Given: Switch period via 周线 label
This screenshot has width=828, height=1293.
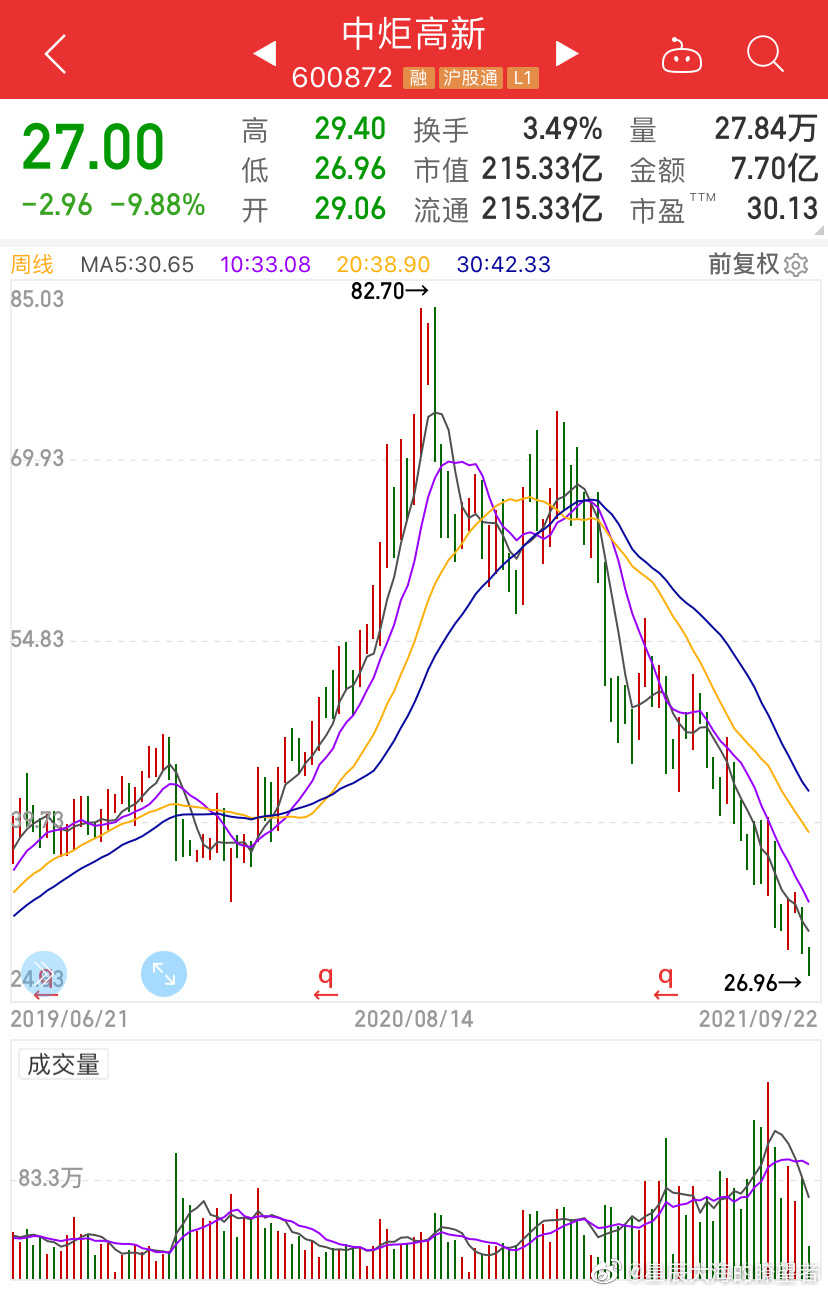Looking at the screenshot, I should (32, 265).
